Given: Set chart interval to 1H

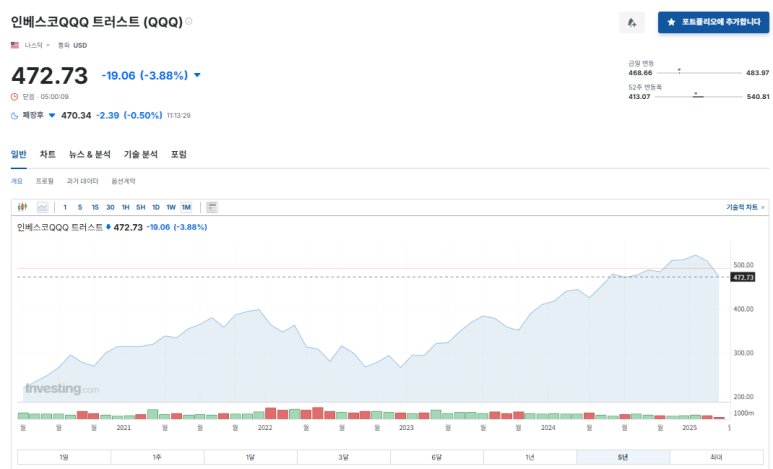Looking at the screenshot, I should click(x=126, y=207).
